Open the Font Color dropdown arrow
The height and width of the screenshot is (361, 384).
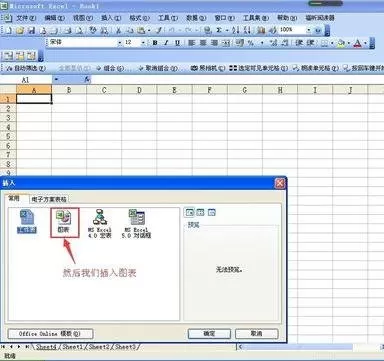click(365, 43)
